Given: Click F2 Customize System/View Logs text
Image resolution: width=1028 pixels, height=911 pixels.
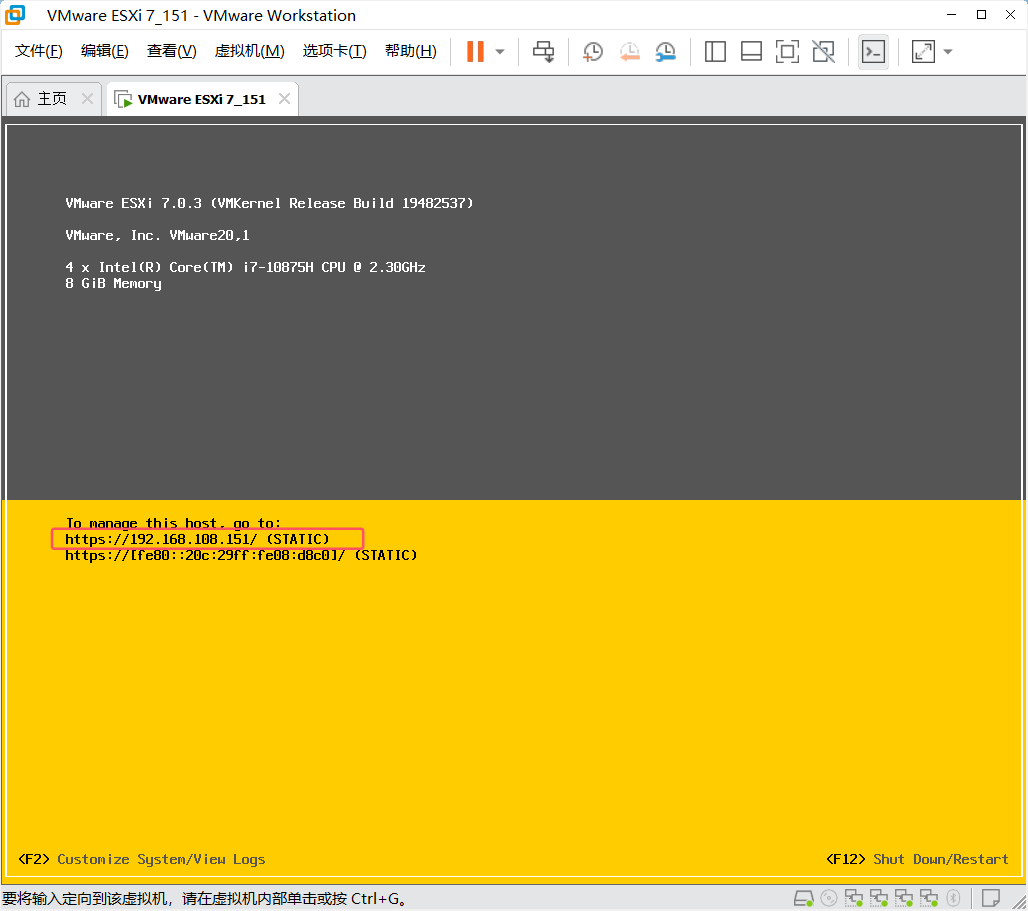Looking at the screenshot, I should 142,859.
